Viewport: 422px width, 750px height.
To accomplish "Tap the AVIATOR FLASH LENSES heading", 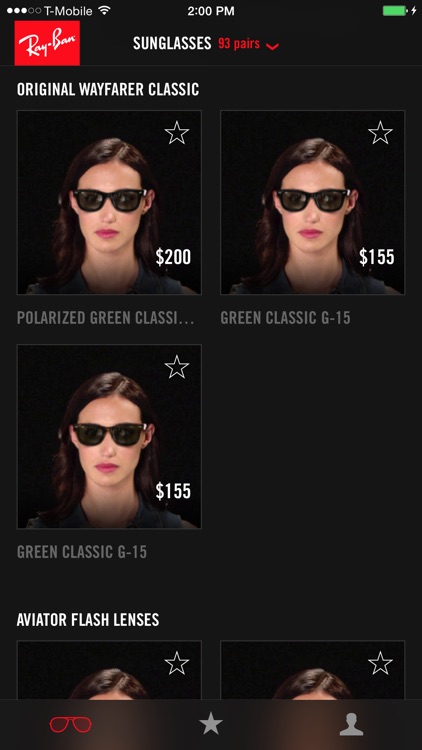I will (88, 620).
